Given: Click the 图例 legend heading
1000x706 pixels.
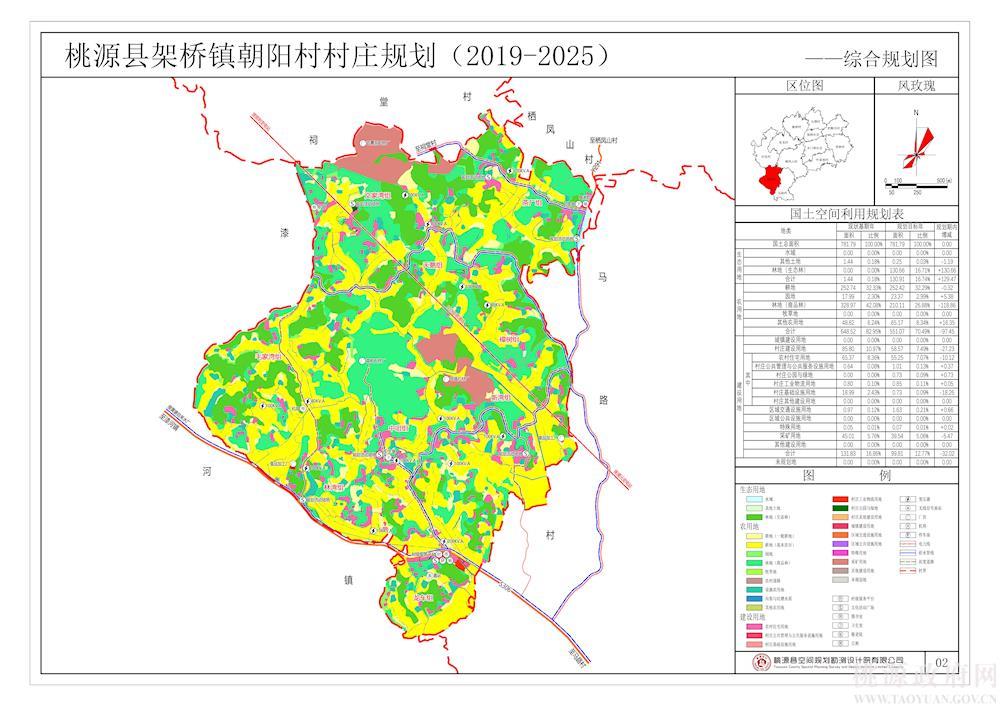Looking at the screenshot, I should 846,475.
